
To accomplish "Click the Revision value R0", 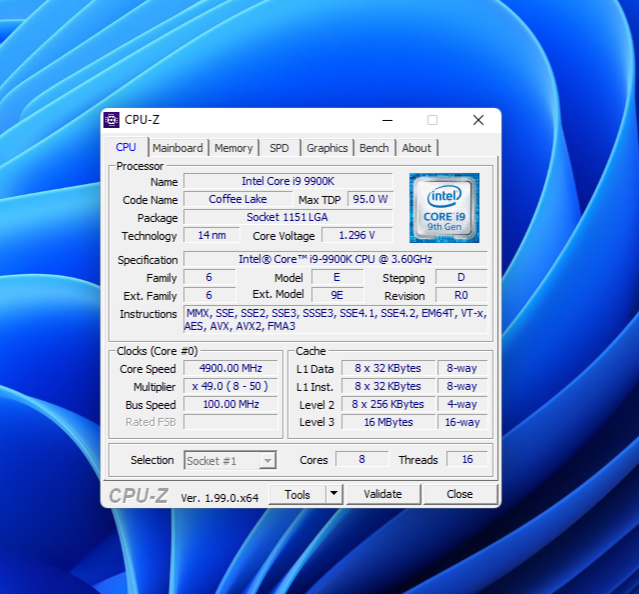I will pyautogui.click(x=461, y=295).
